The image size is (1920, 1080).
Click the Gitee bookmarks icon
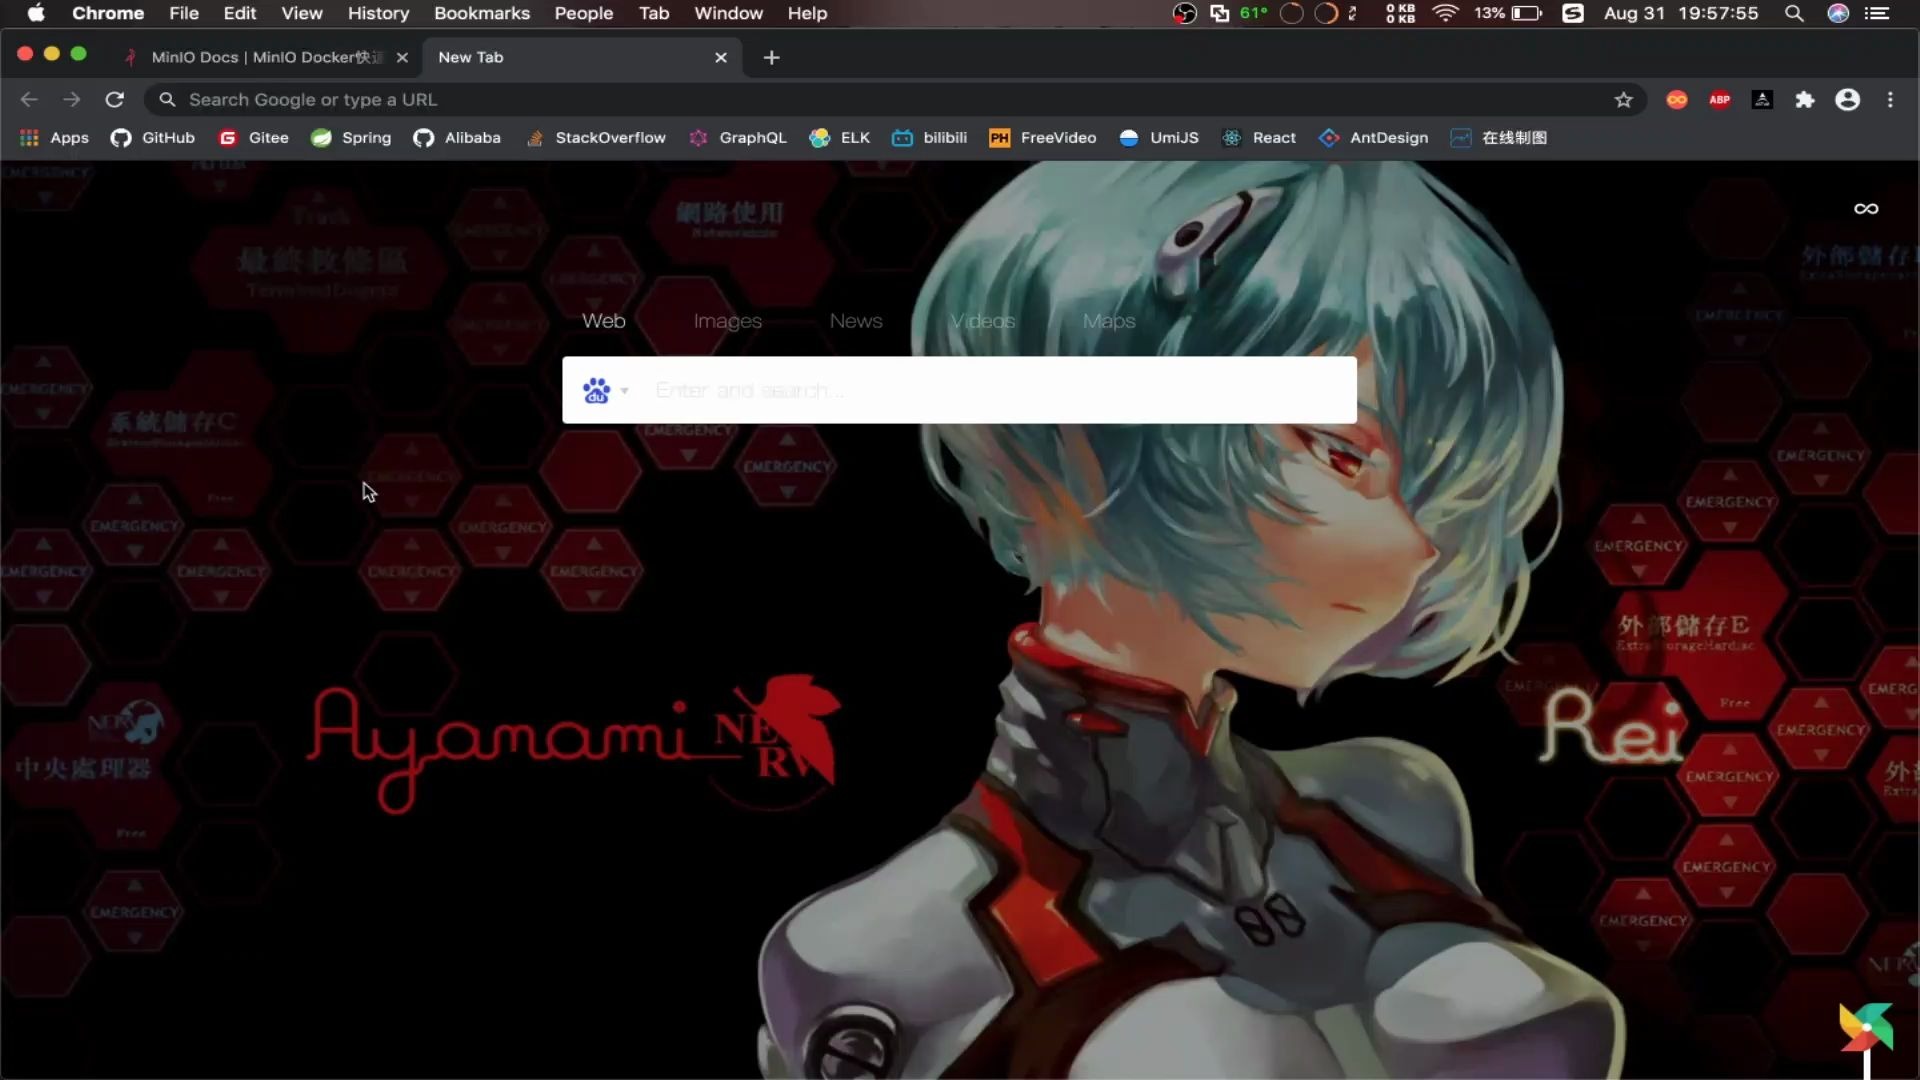click(x=229, y=137)
